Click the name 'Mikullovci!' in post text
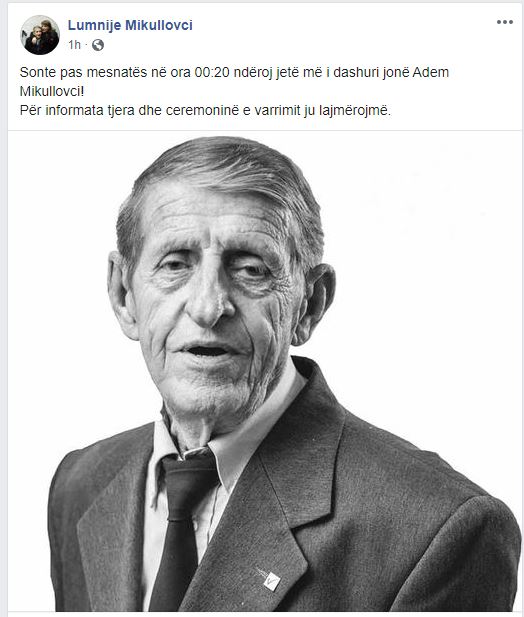This screenshot has width=524, height=617. click(x=52, y=91)
